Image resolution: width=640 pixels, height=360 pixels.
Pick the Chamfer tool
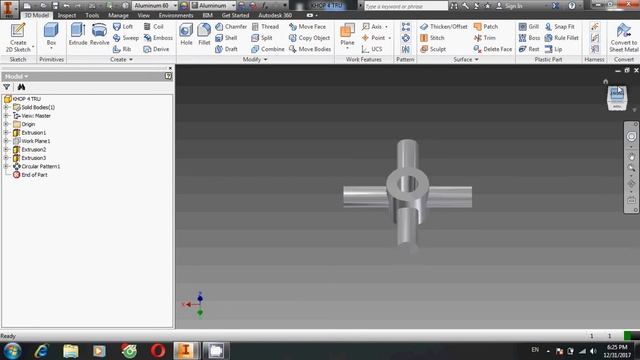point(231,27)
